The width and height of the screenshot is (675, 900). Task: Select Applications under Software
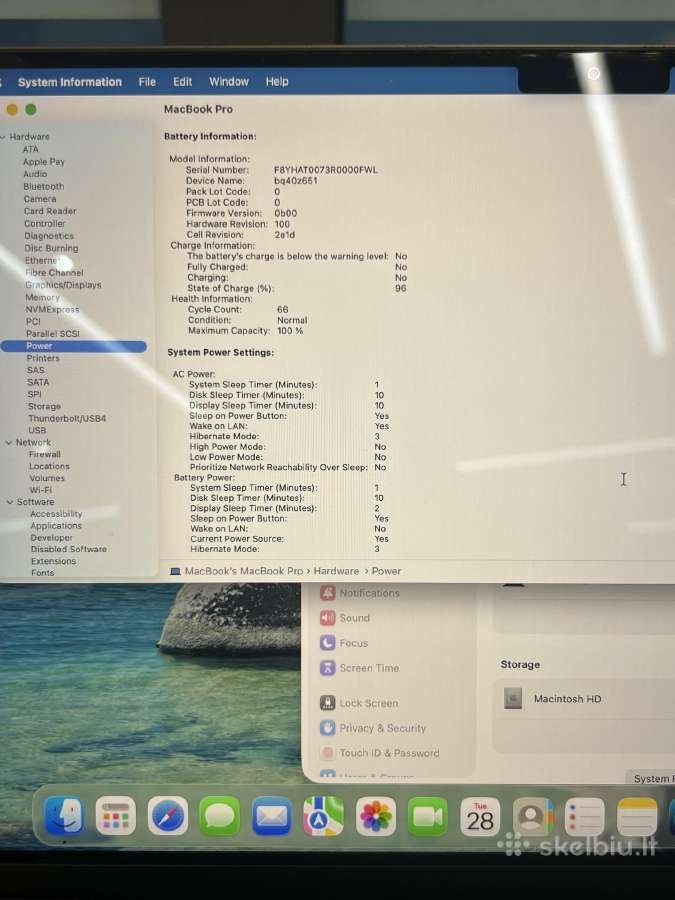click(x=56, y=526)
